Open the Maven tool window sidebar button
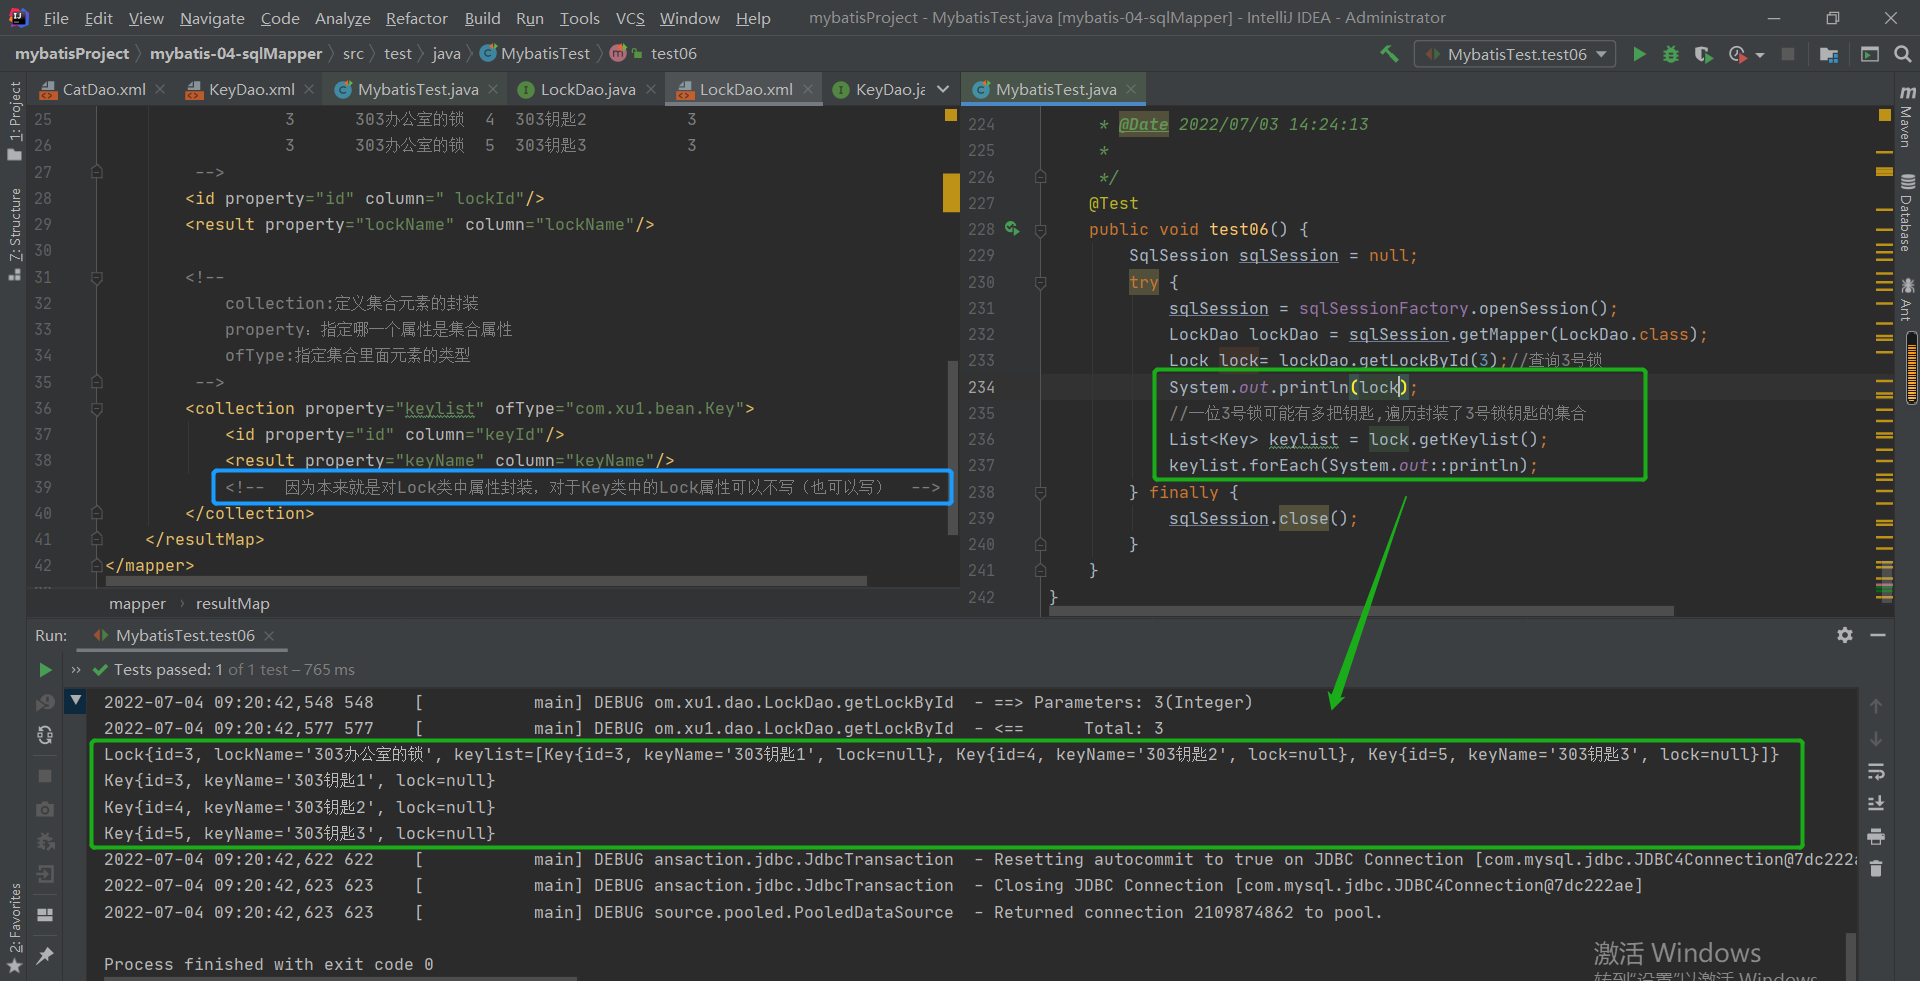This screenshot has width=1920, height=981. 1907,116
